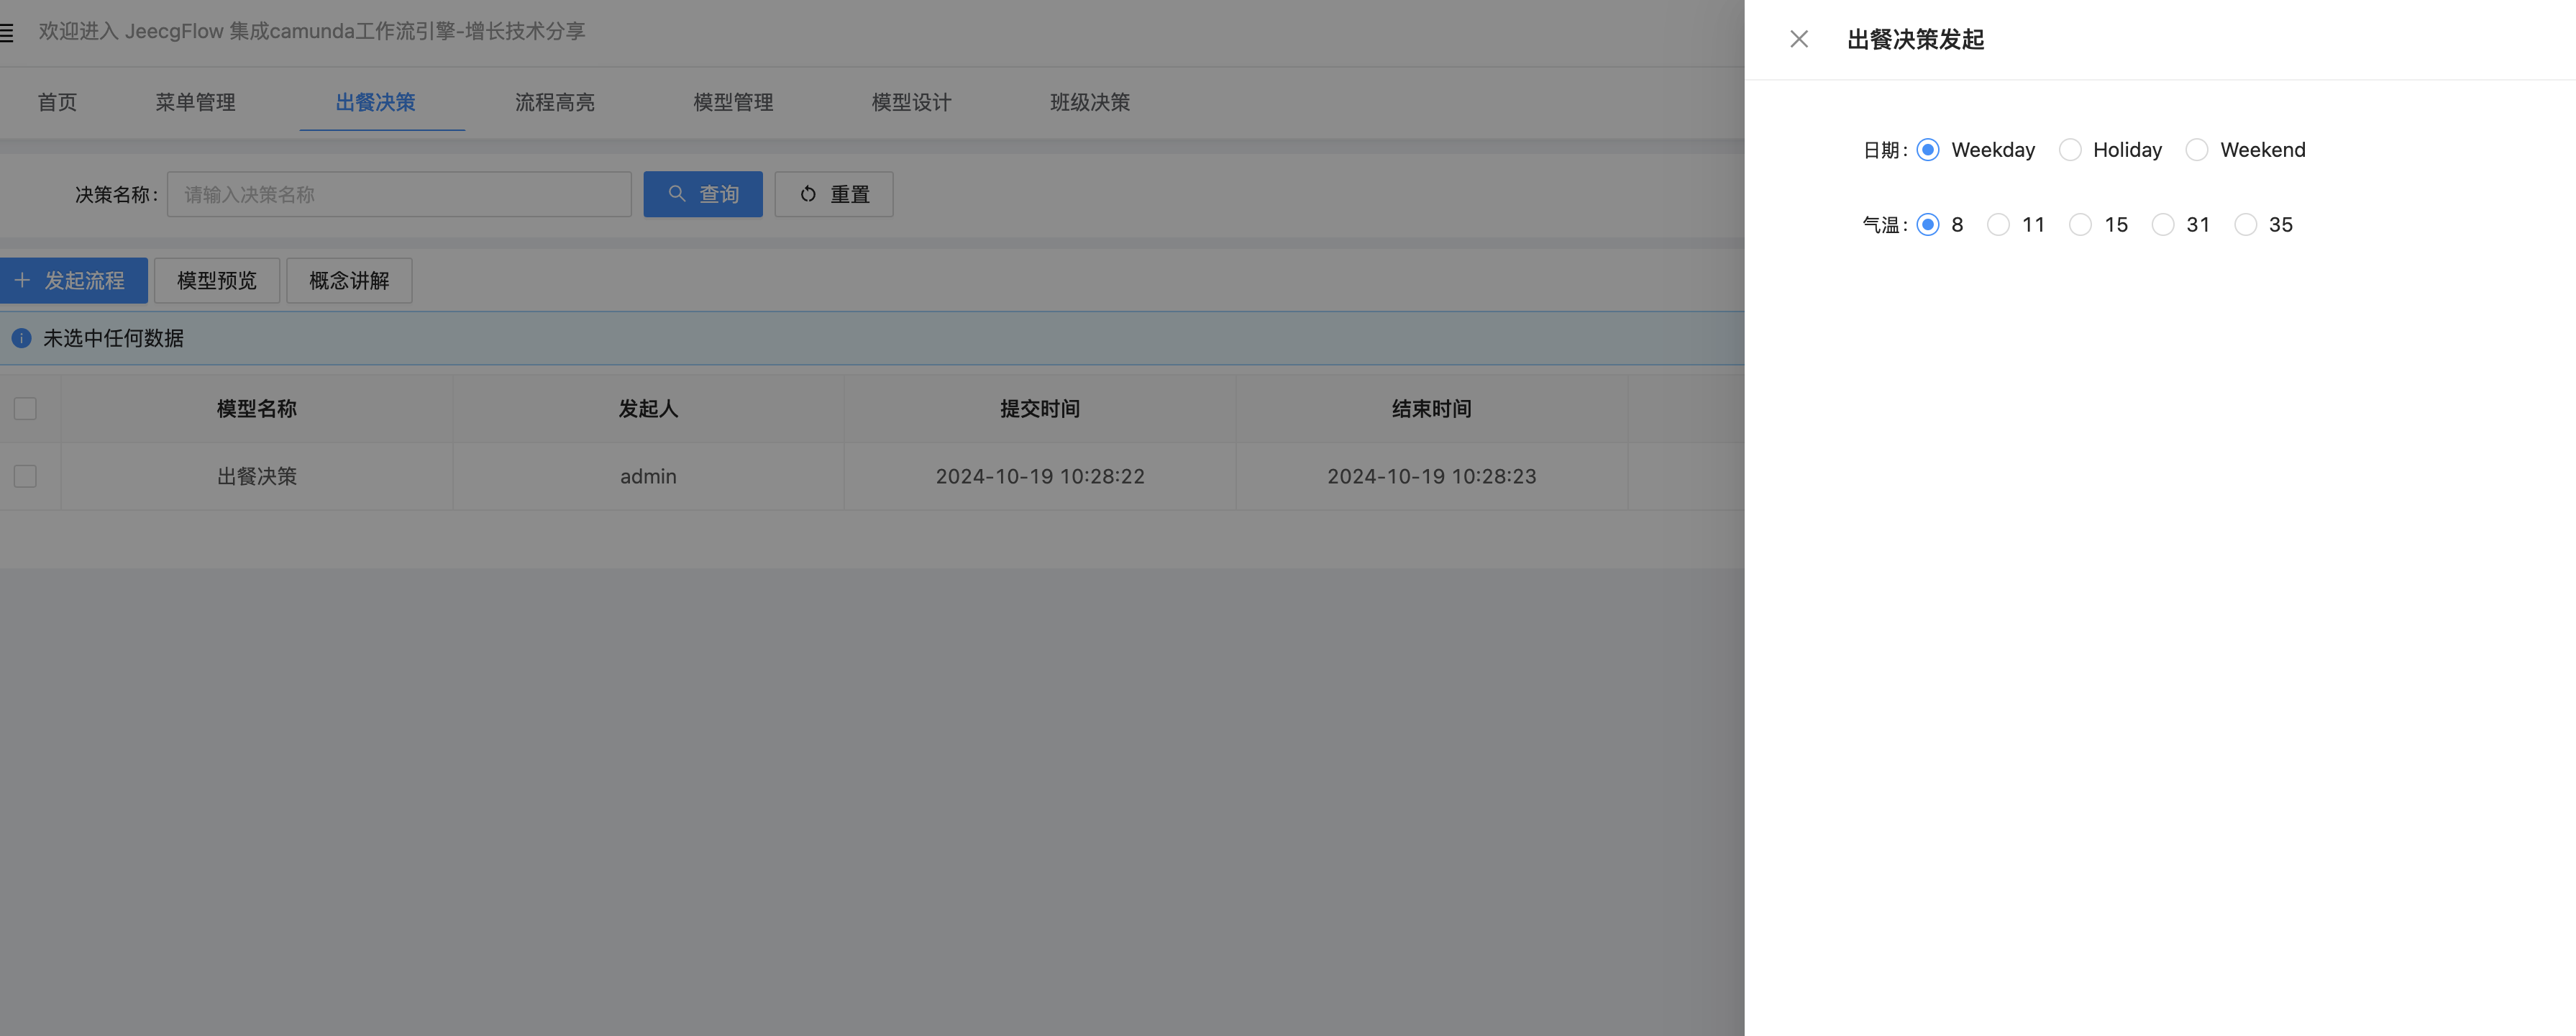Viewport: 2576px width, 1036px height.
Task: Choose the Weekend date option
Action: pyautogui.click(x=2196, y=150)
